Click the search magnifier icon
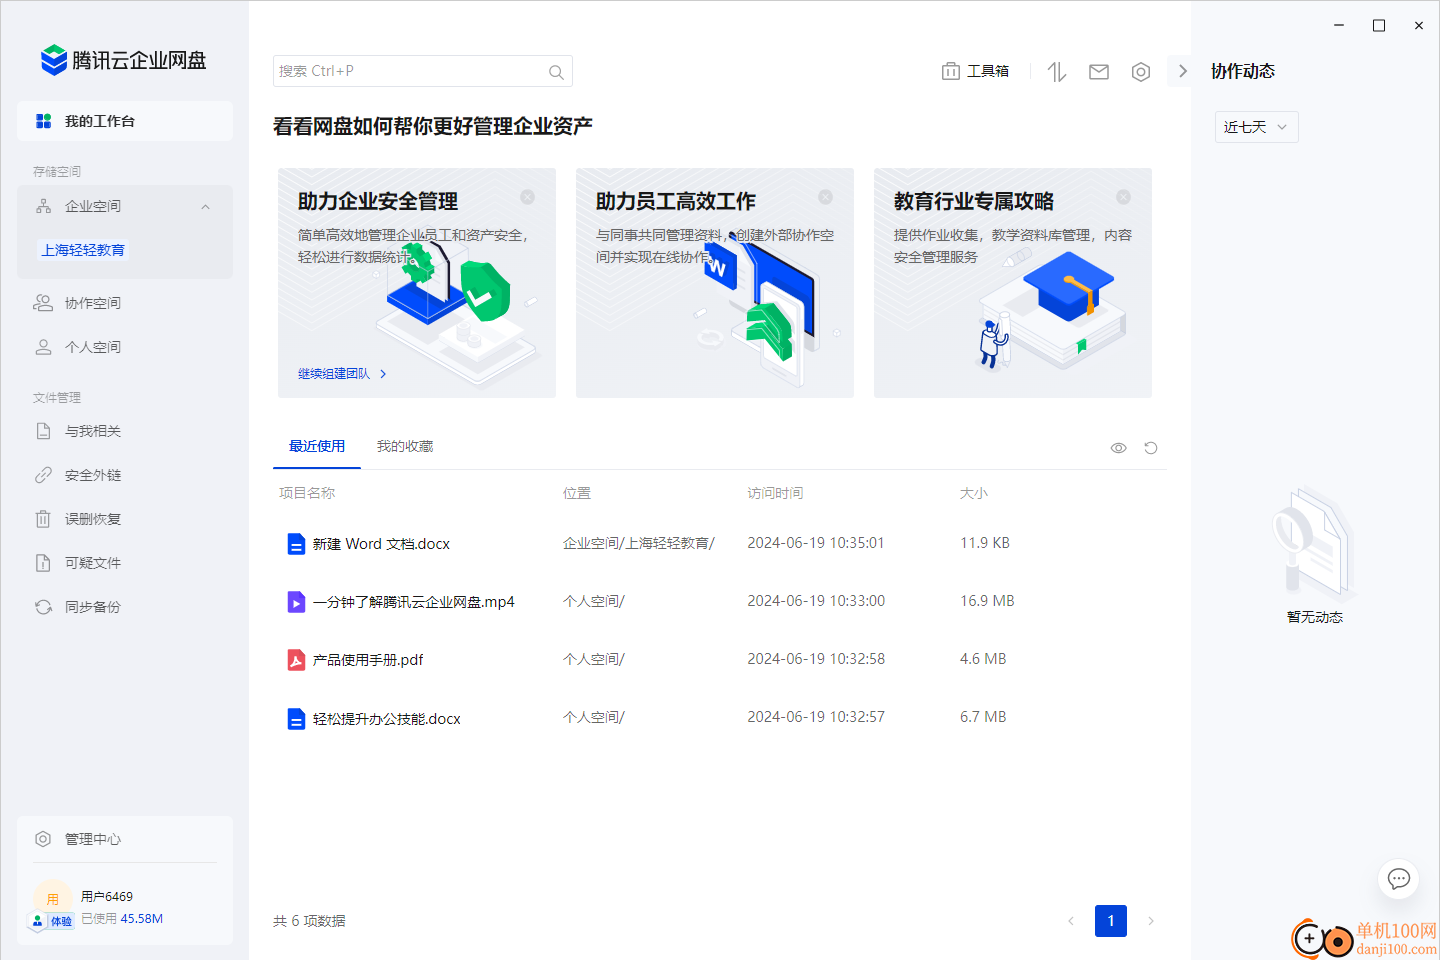The image size is (1440, 960). (x=556, y=72)
